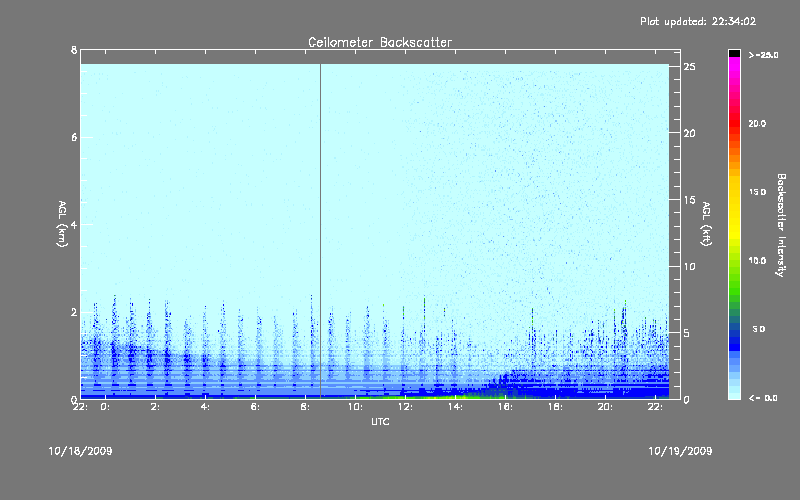The width and height of the screenshot is (800, 500).
Task: Click the black top of the colorbar
Action: [734, 53]
